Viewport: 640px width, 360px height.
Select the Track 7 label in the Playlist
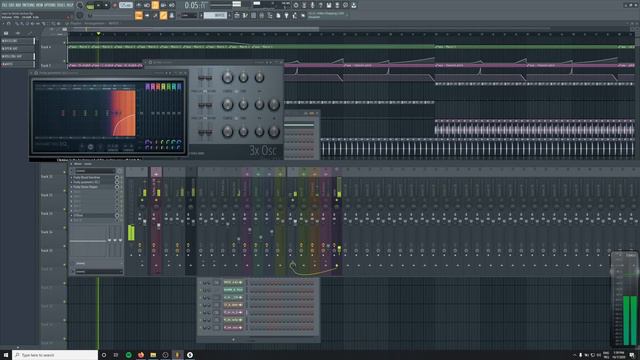click(x=46, y=65)
